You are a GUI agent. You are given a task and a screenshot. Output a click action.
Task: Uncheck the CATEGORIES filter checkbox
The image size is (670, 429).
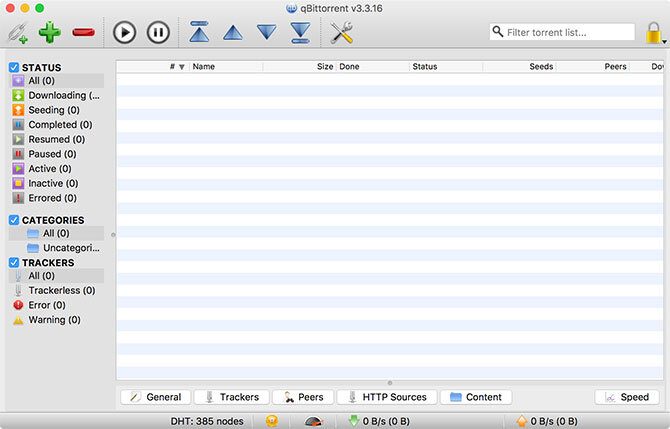point(14,220)
